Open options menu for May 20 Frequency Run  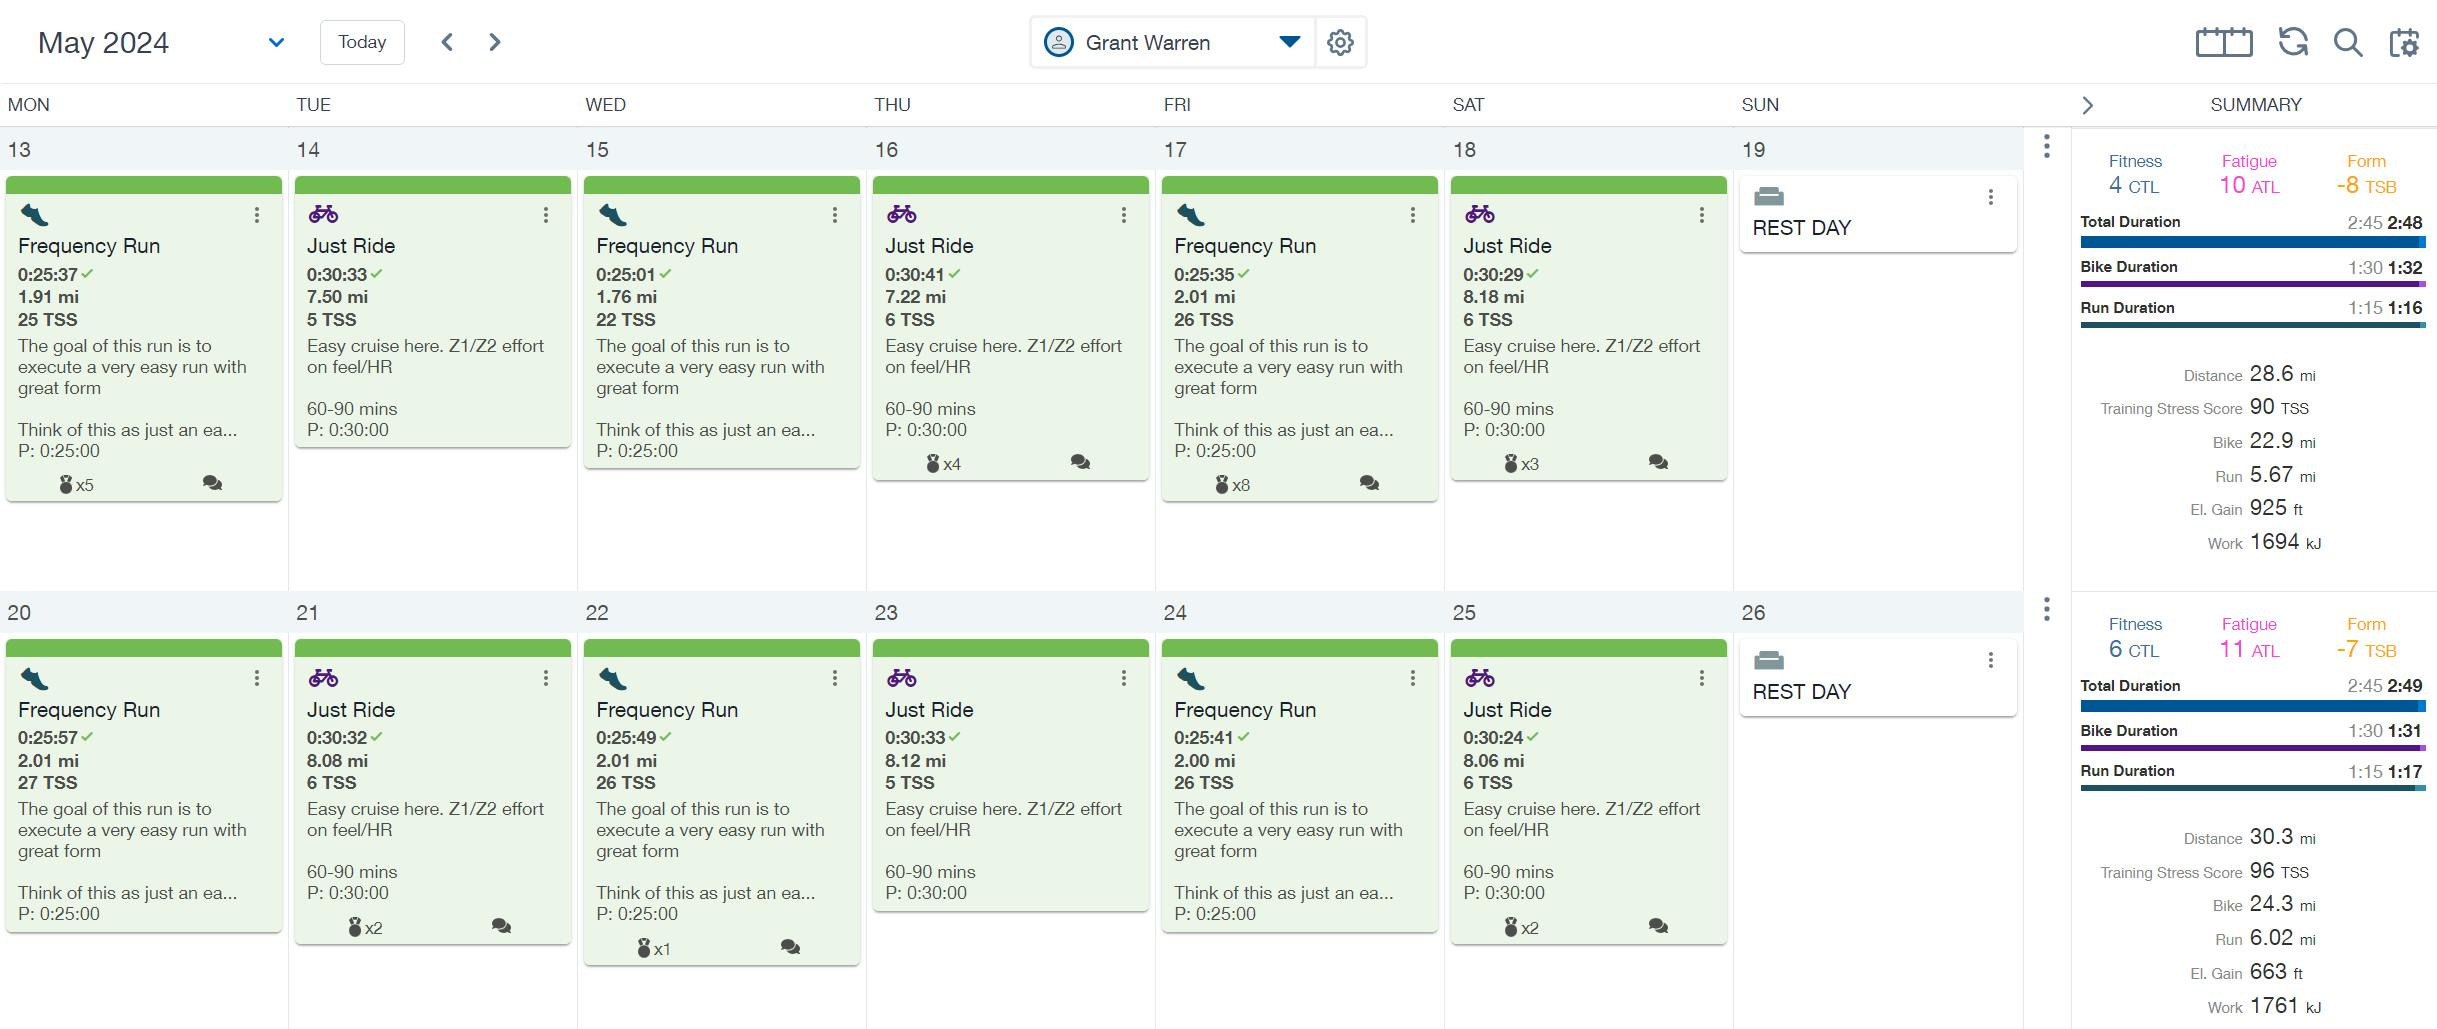click(x=257, y=678)
